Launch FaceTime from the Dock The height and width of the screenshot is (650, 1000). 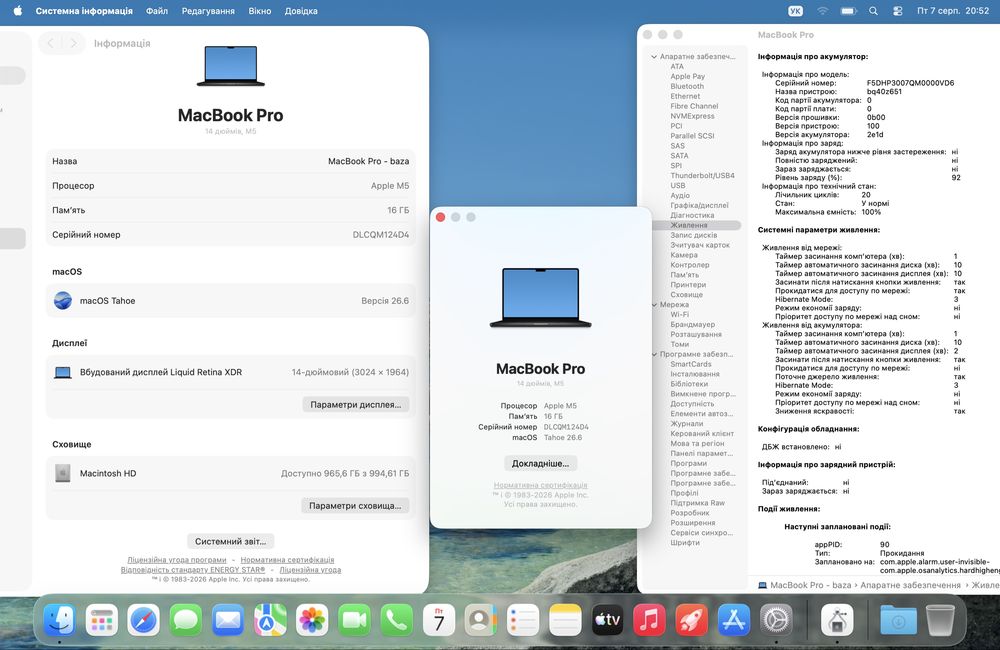coord(354,619)
